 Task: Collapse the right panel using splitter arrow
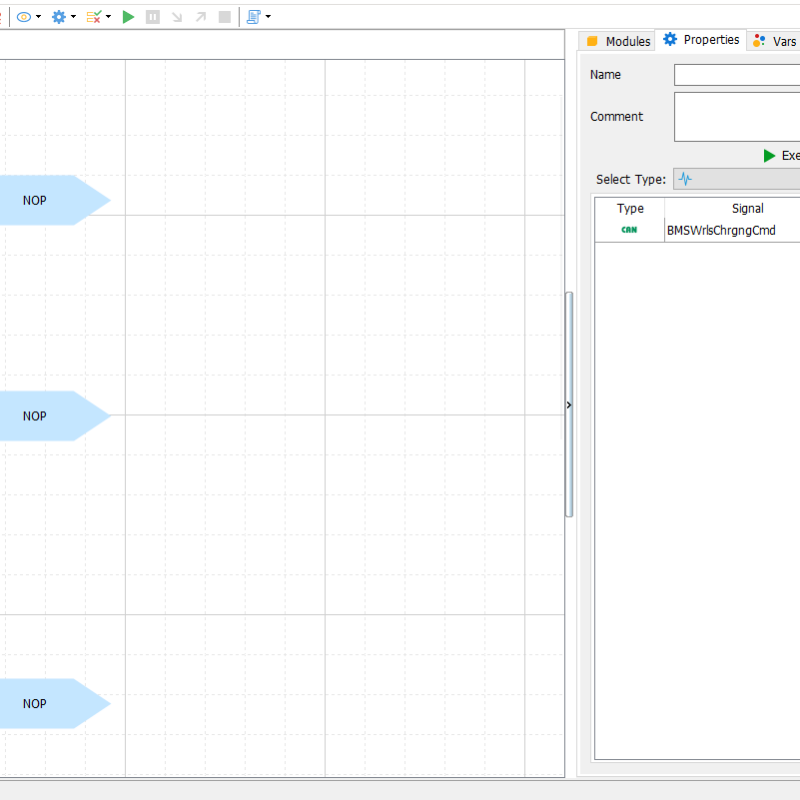pyautogui.click(x=569, y=405)
